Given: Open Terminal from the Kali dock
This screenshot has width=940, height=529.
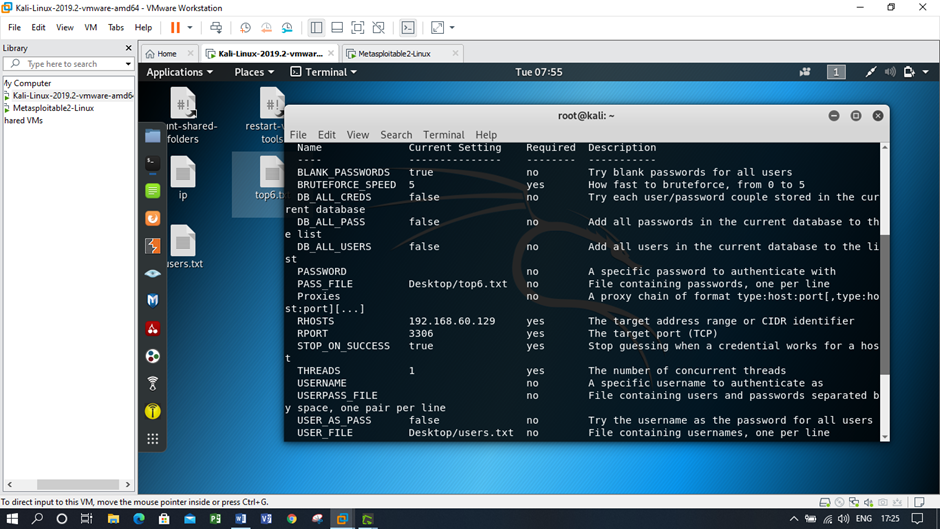Looking at the screenshot, I should tap(153, 163).
